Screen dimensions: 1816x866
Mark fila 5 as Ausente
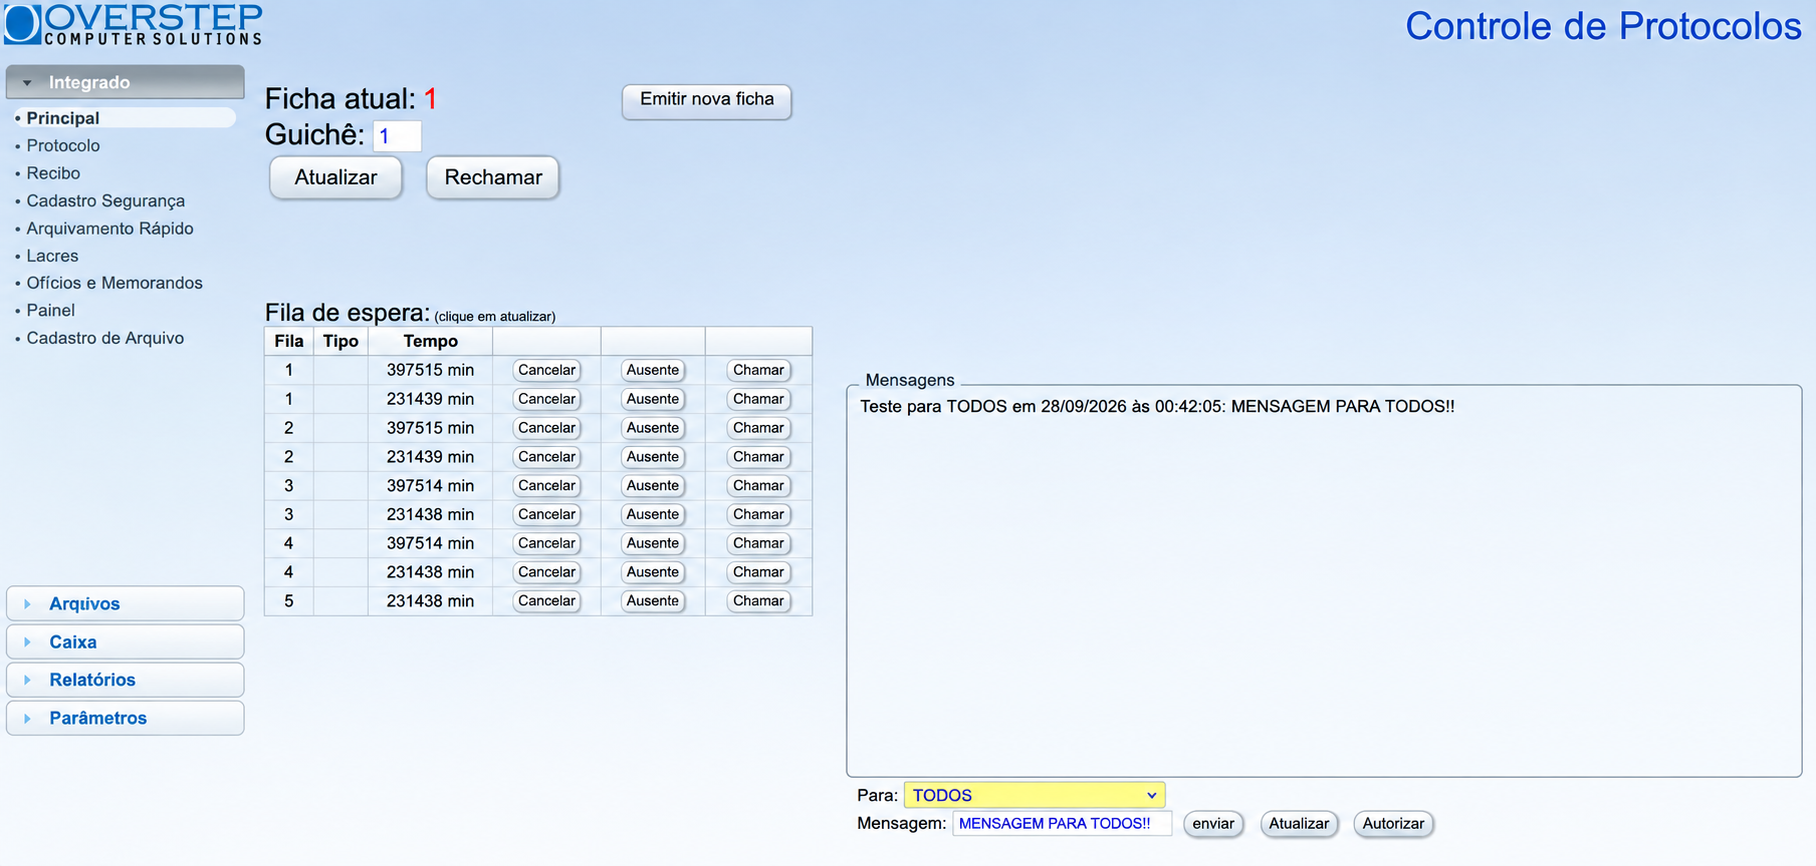(x=653, y=601)
